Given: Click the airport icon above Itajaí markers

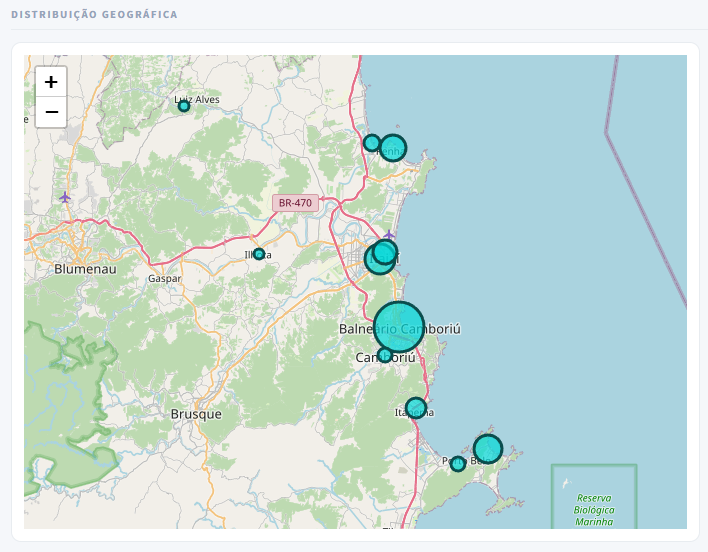Looking at the screenshot, I should [x=389, y=234].
